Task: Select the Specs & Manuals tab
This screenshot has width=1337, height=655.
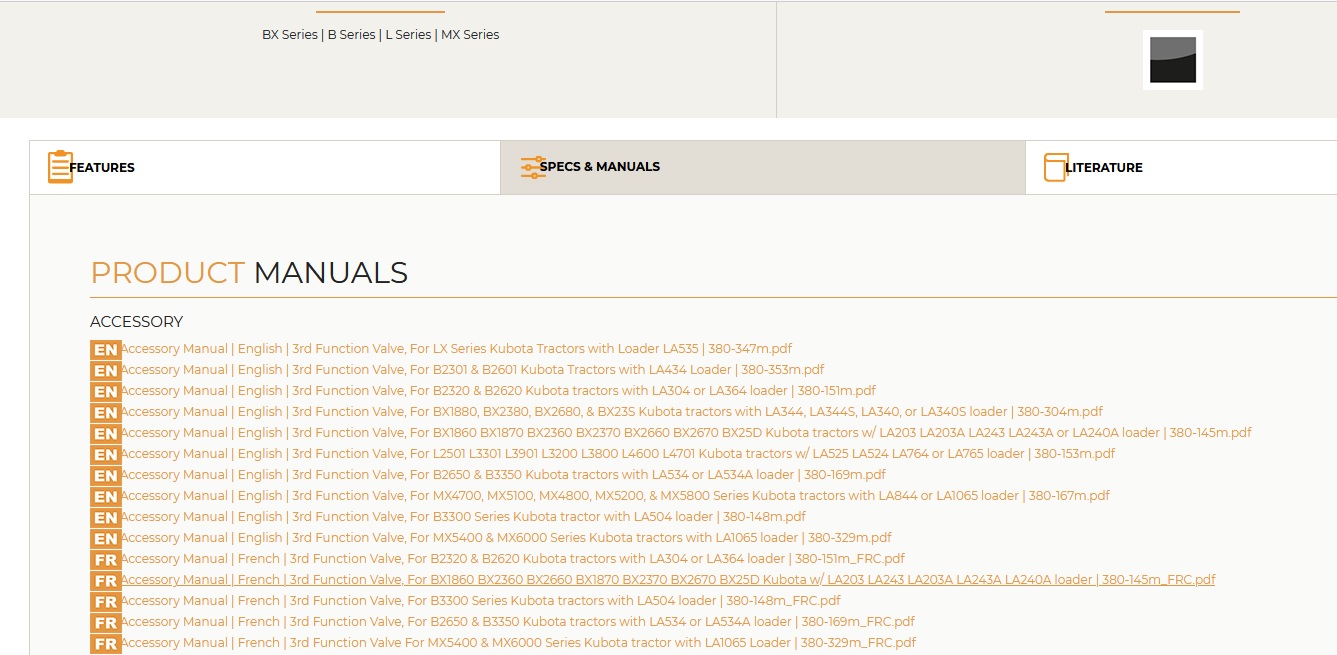Action: pos(600,167)
